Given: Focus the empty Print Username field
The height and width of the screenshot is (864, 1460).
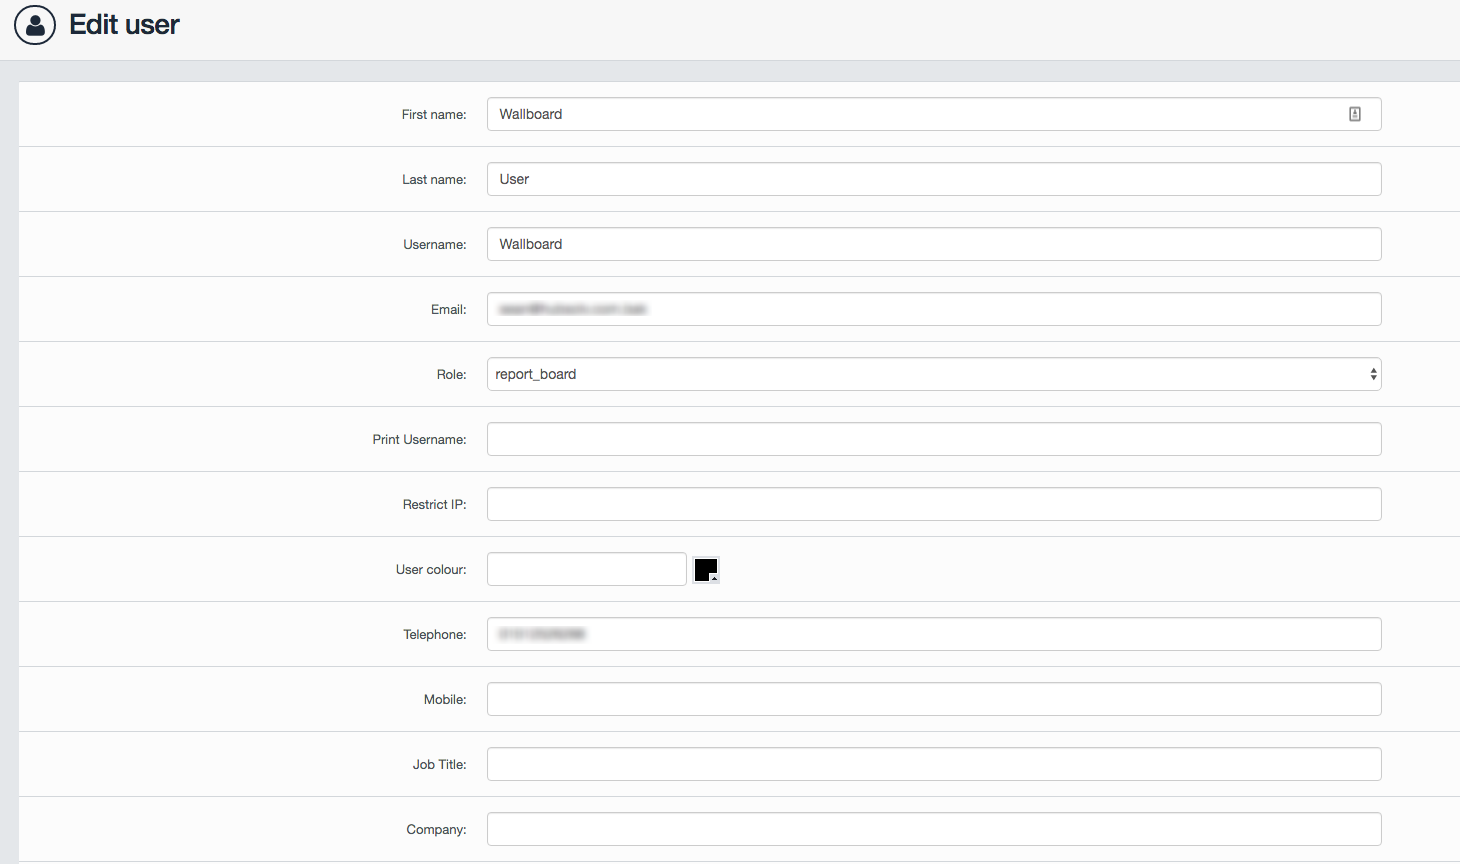Looking at the screenshot, I should tap(933, 439).
